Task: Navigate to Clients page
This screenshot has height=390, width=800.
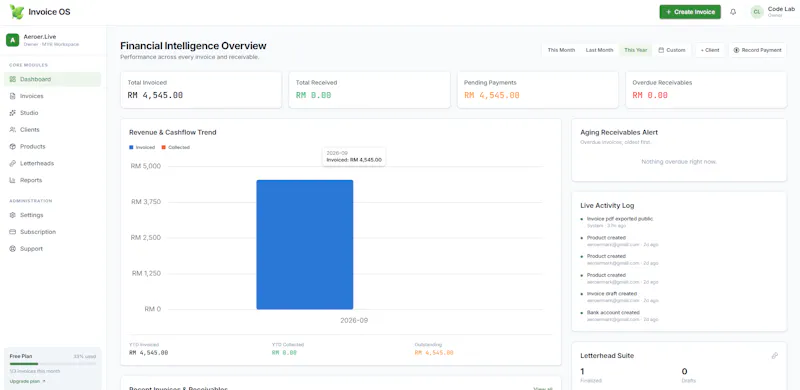Action: 53,130
